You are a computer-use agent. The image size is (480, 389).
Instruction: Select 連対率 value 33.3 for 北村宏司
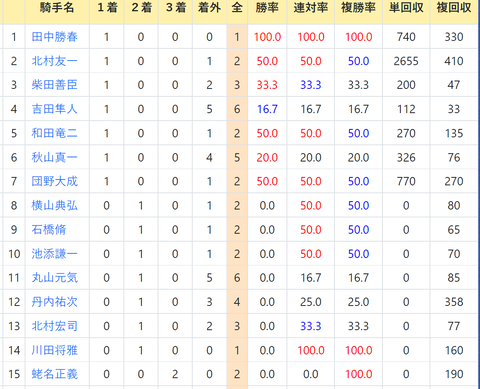pyautogui.click(x=311, y=326)
